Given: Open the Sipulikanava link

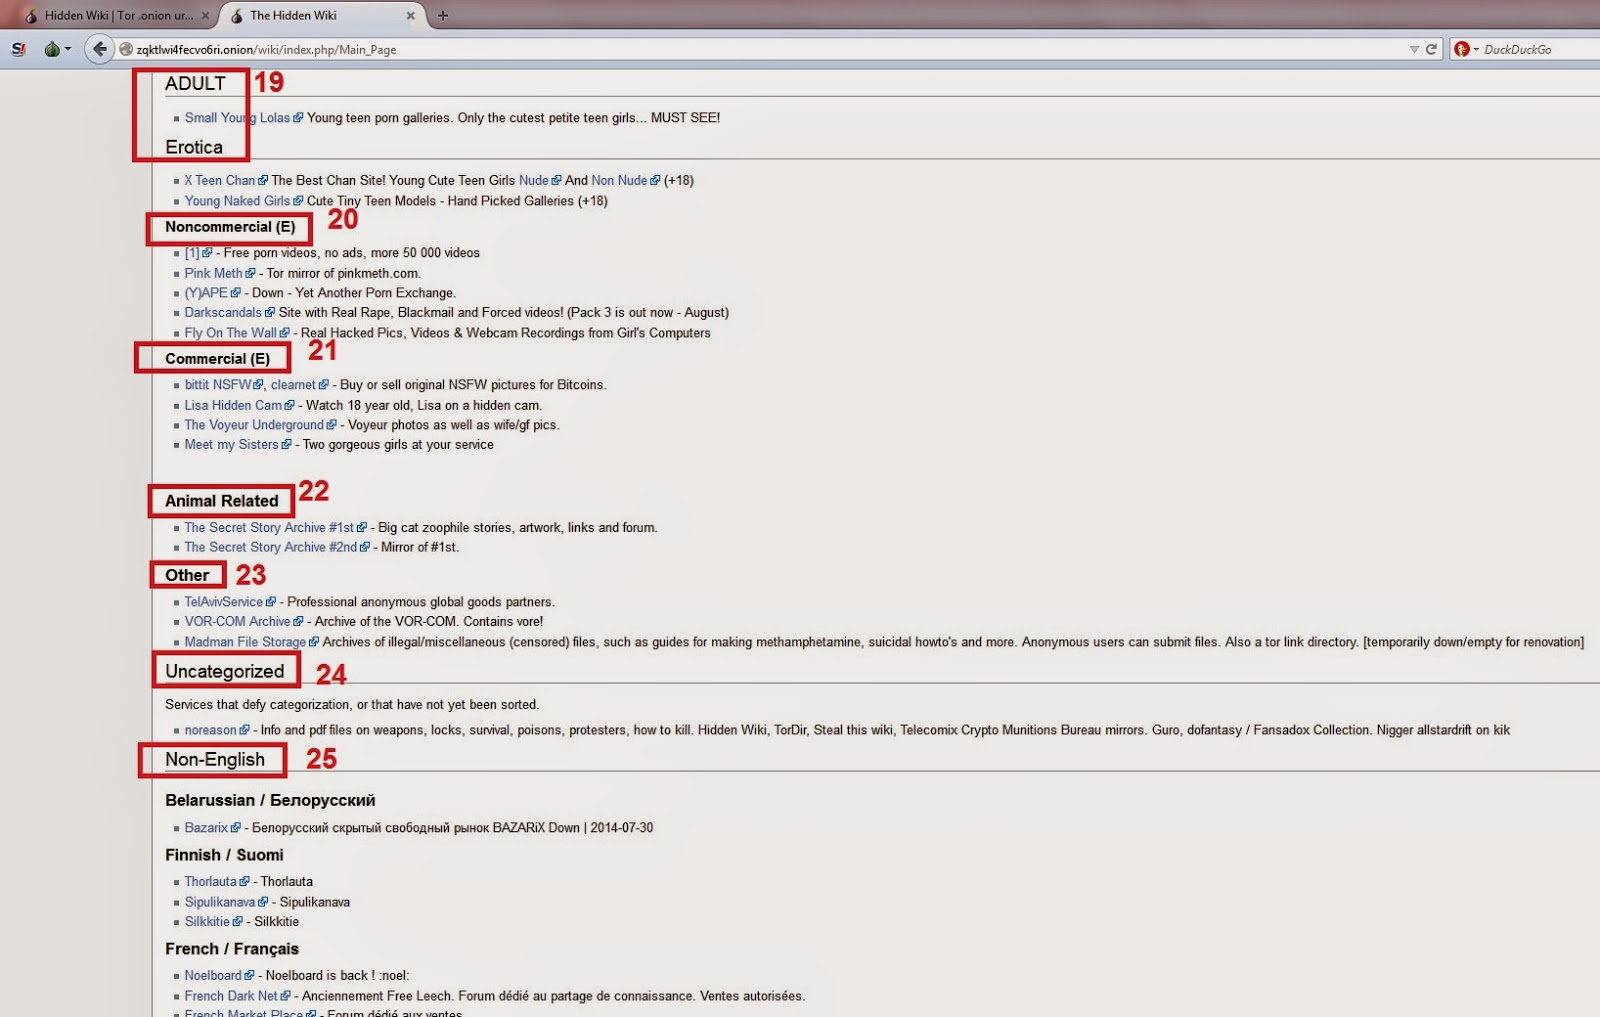Looking at the screenshot, I should click(x=220, y=902).
